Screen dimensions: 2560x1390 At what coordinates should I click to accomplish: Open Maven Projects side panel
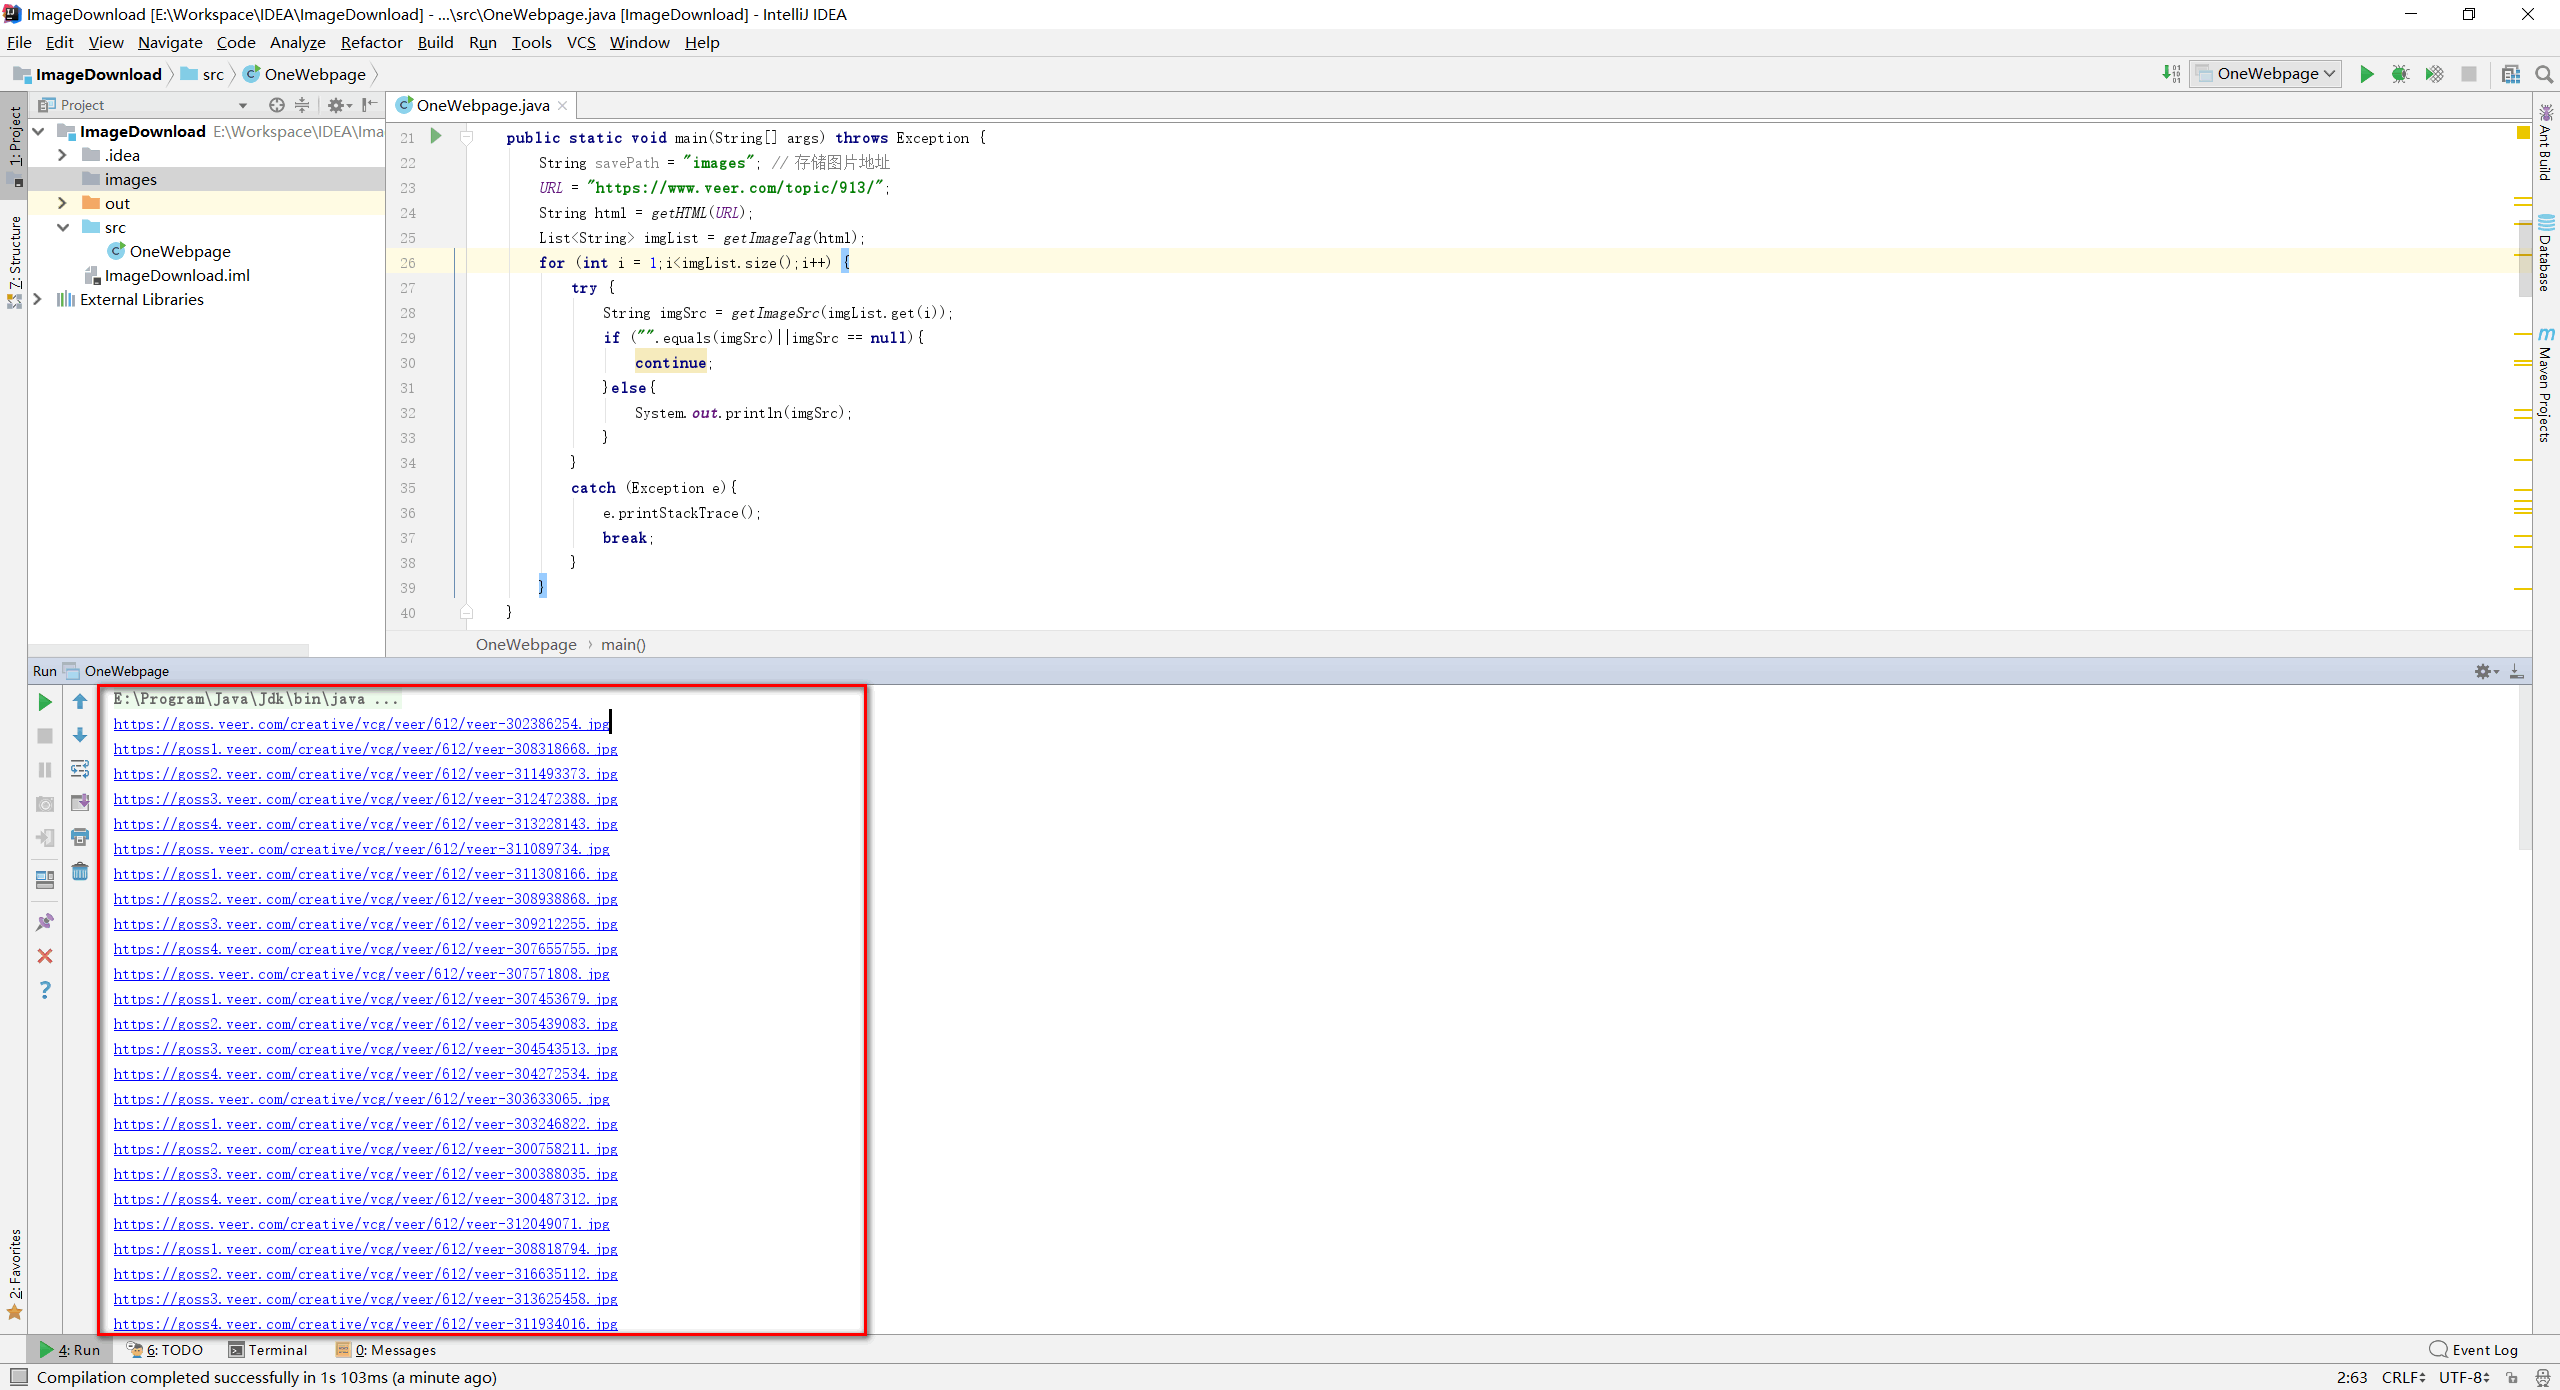point(2546,385)
